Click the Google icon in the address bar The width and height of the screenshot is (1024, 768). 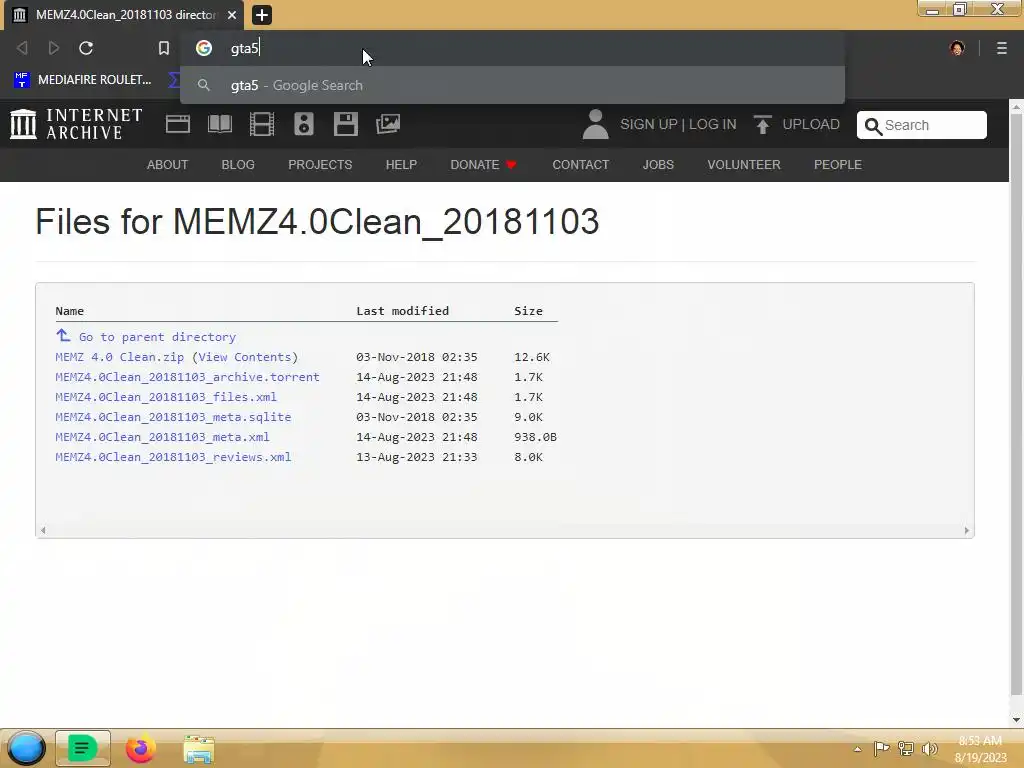[x=204, y=48]
